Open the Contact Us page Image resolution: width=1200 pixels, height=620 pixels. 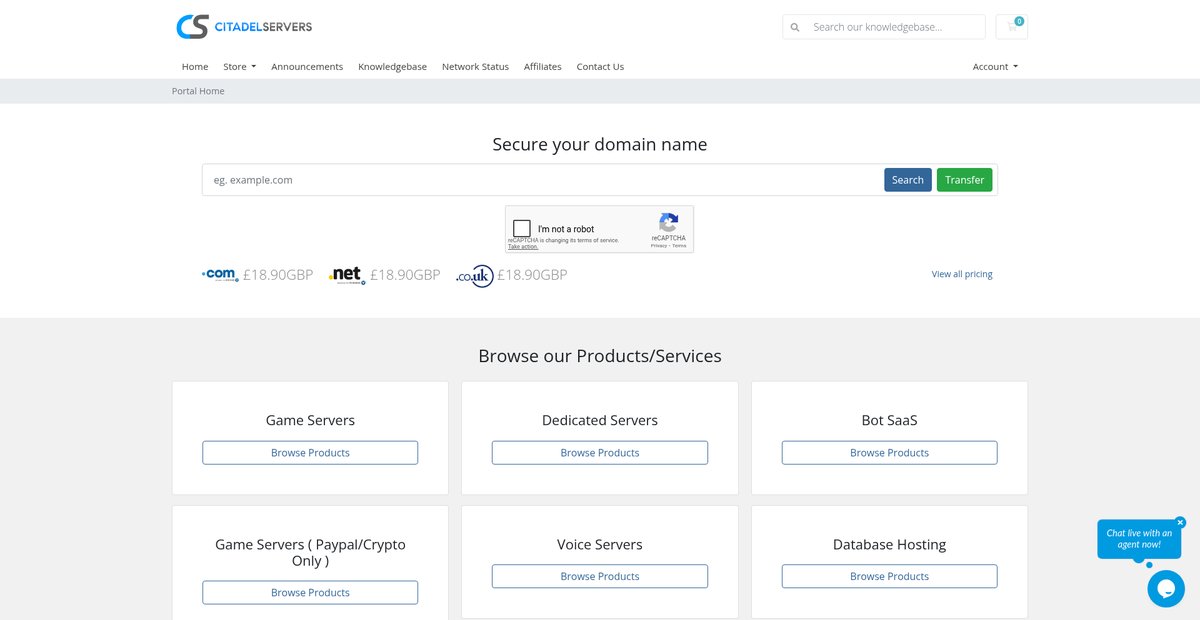[600, 67]
